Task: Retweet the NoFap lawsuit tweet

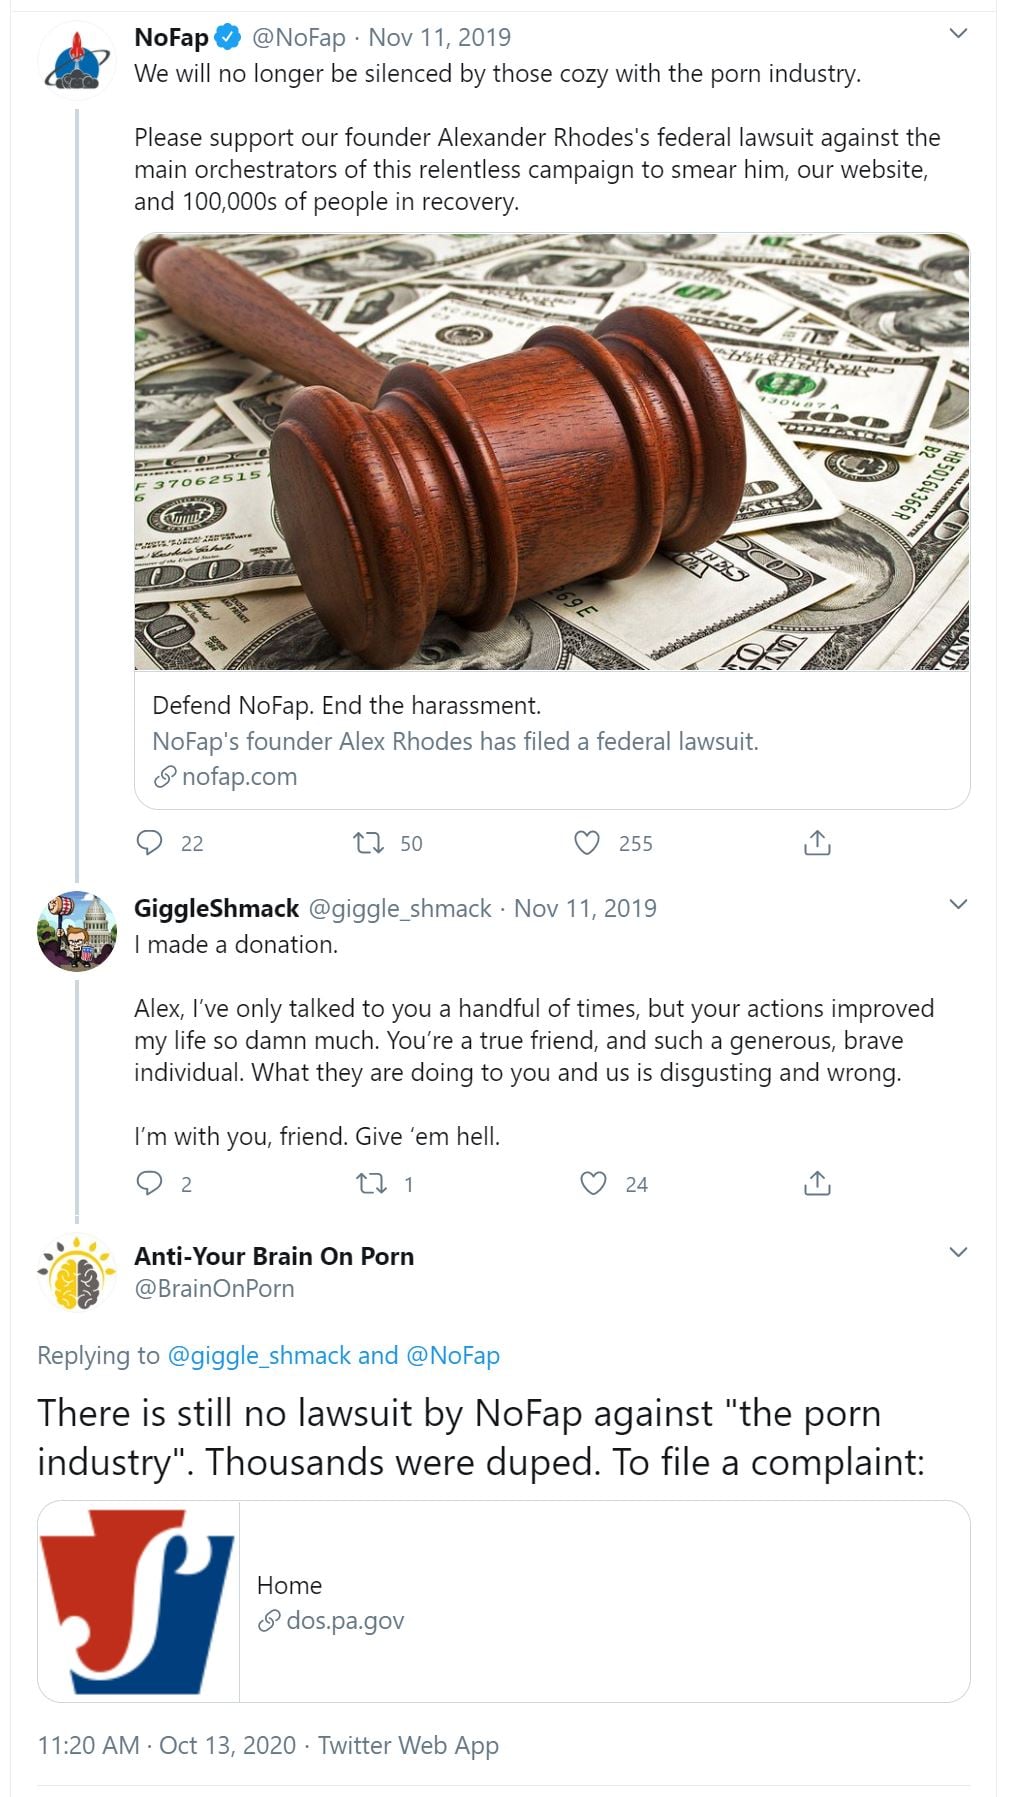Action: pos(369,843)
